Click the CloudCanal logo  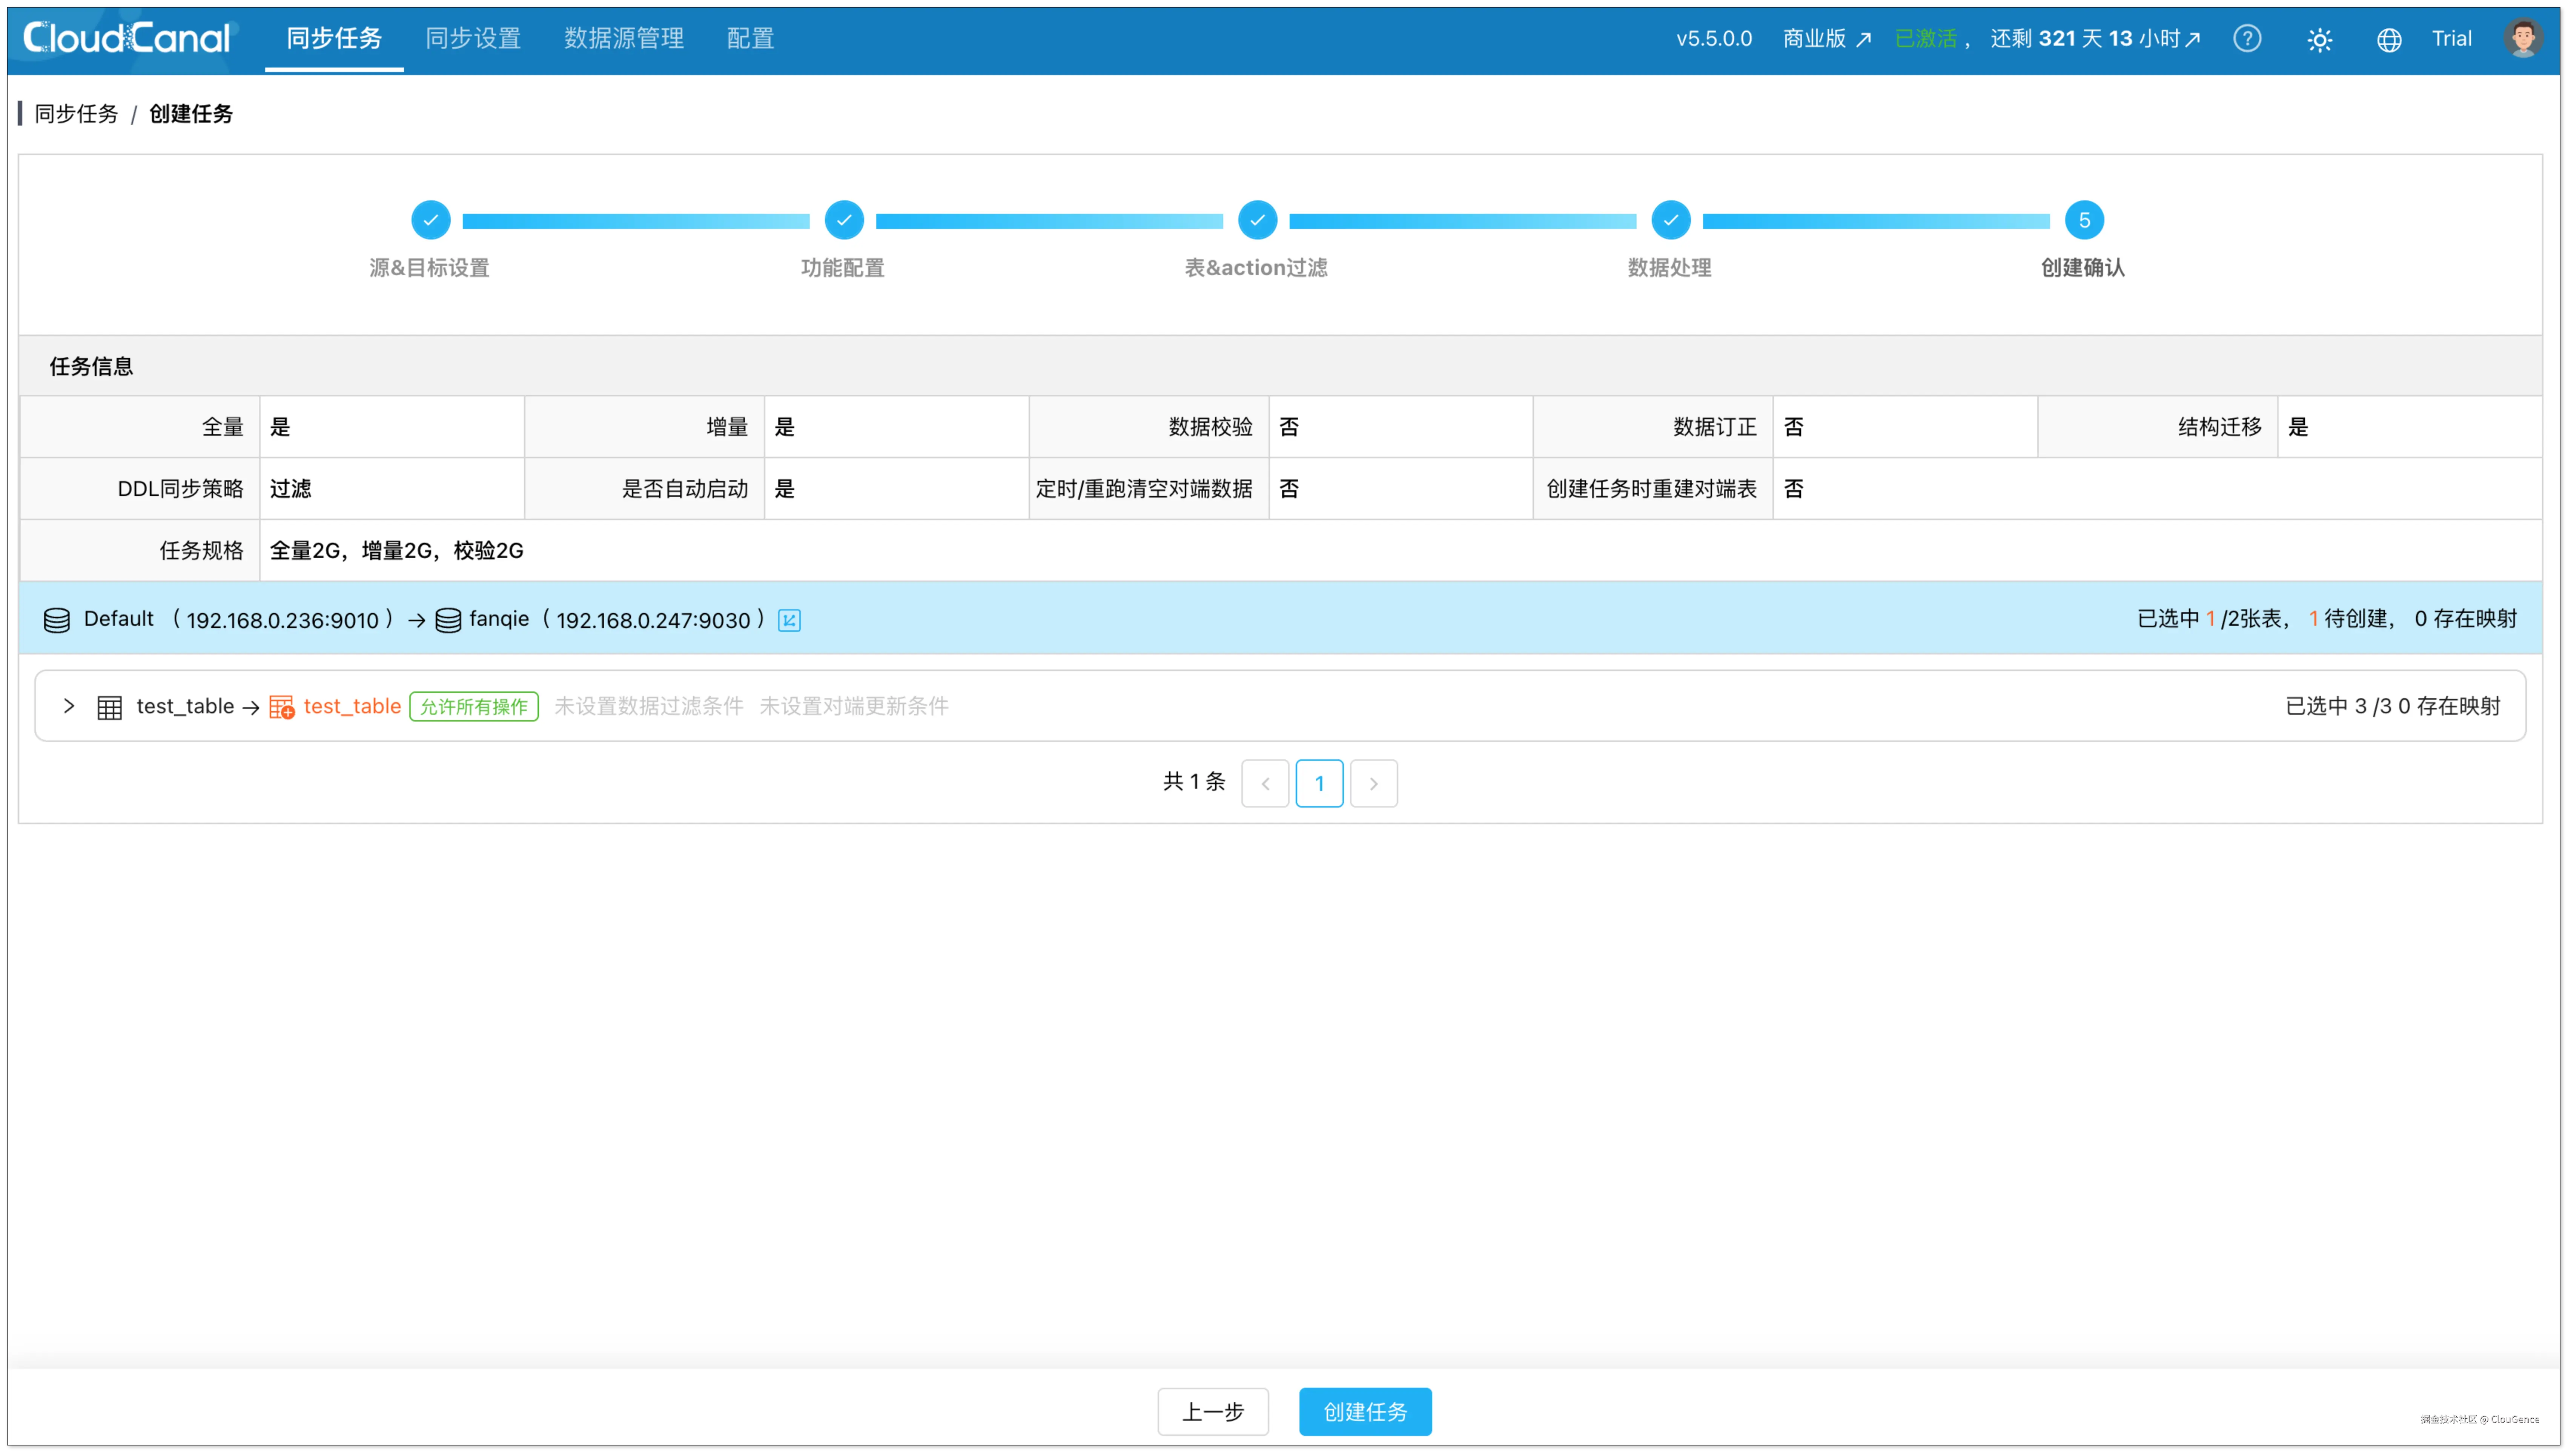tap(127, 38)
